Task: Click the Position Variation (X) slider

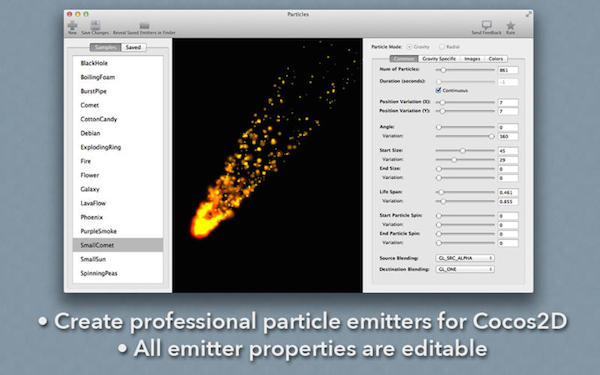Action: tap(465, 102)
